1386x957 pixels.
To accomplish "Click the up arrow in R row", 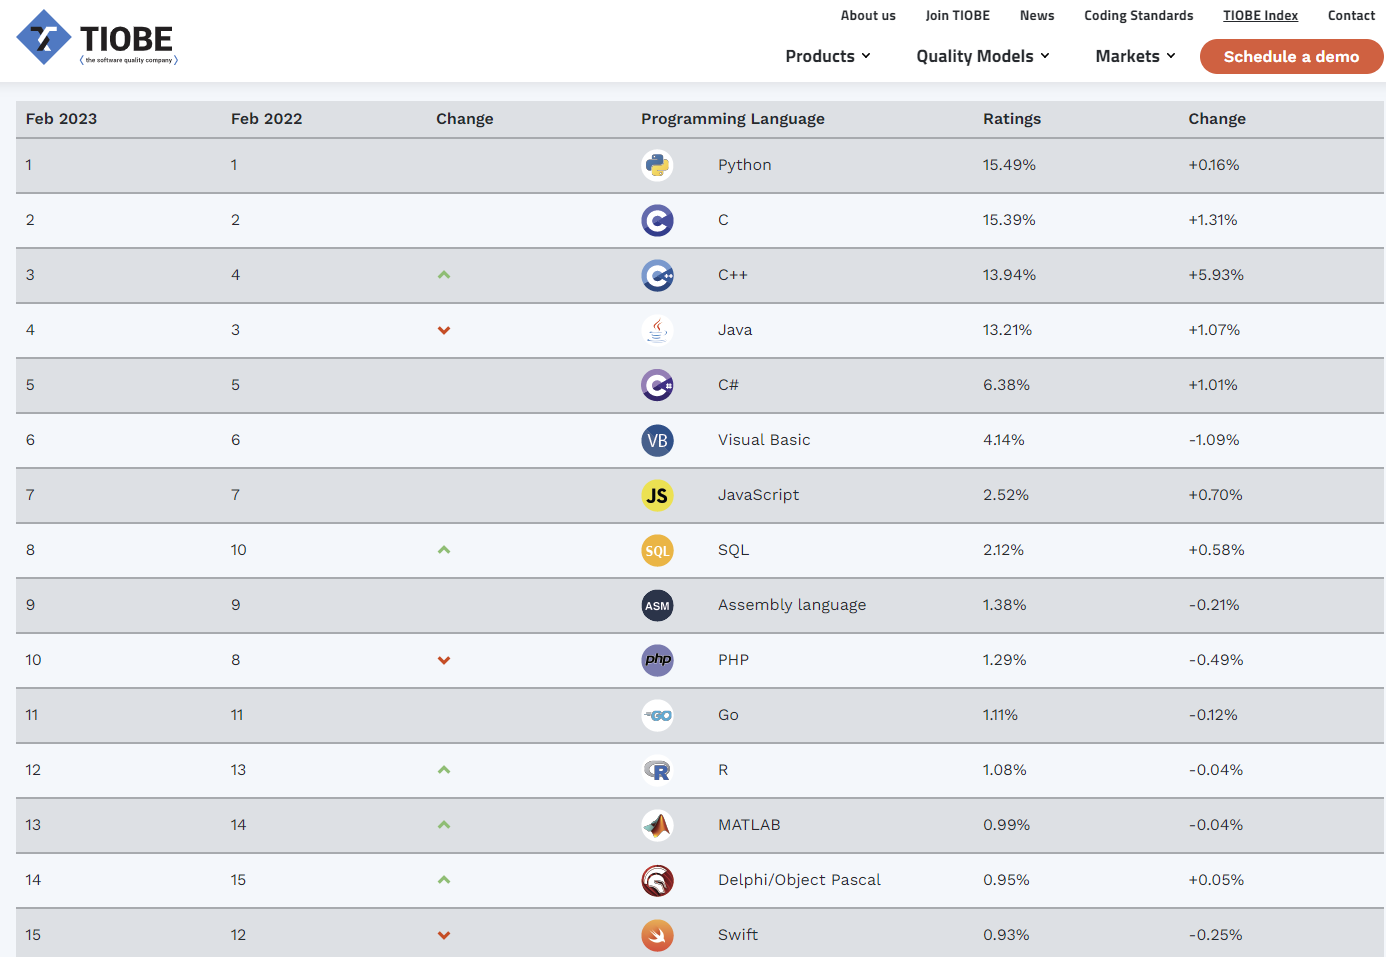I will point(444,770).
